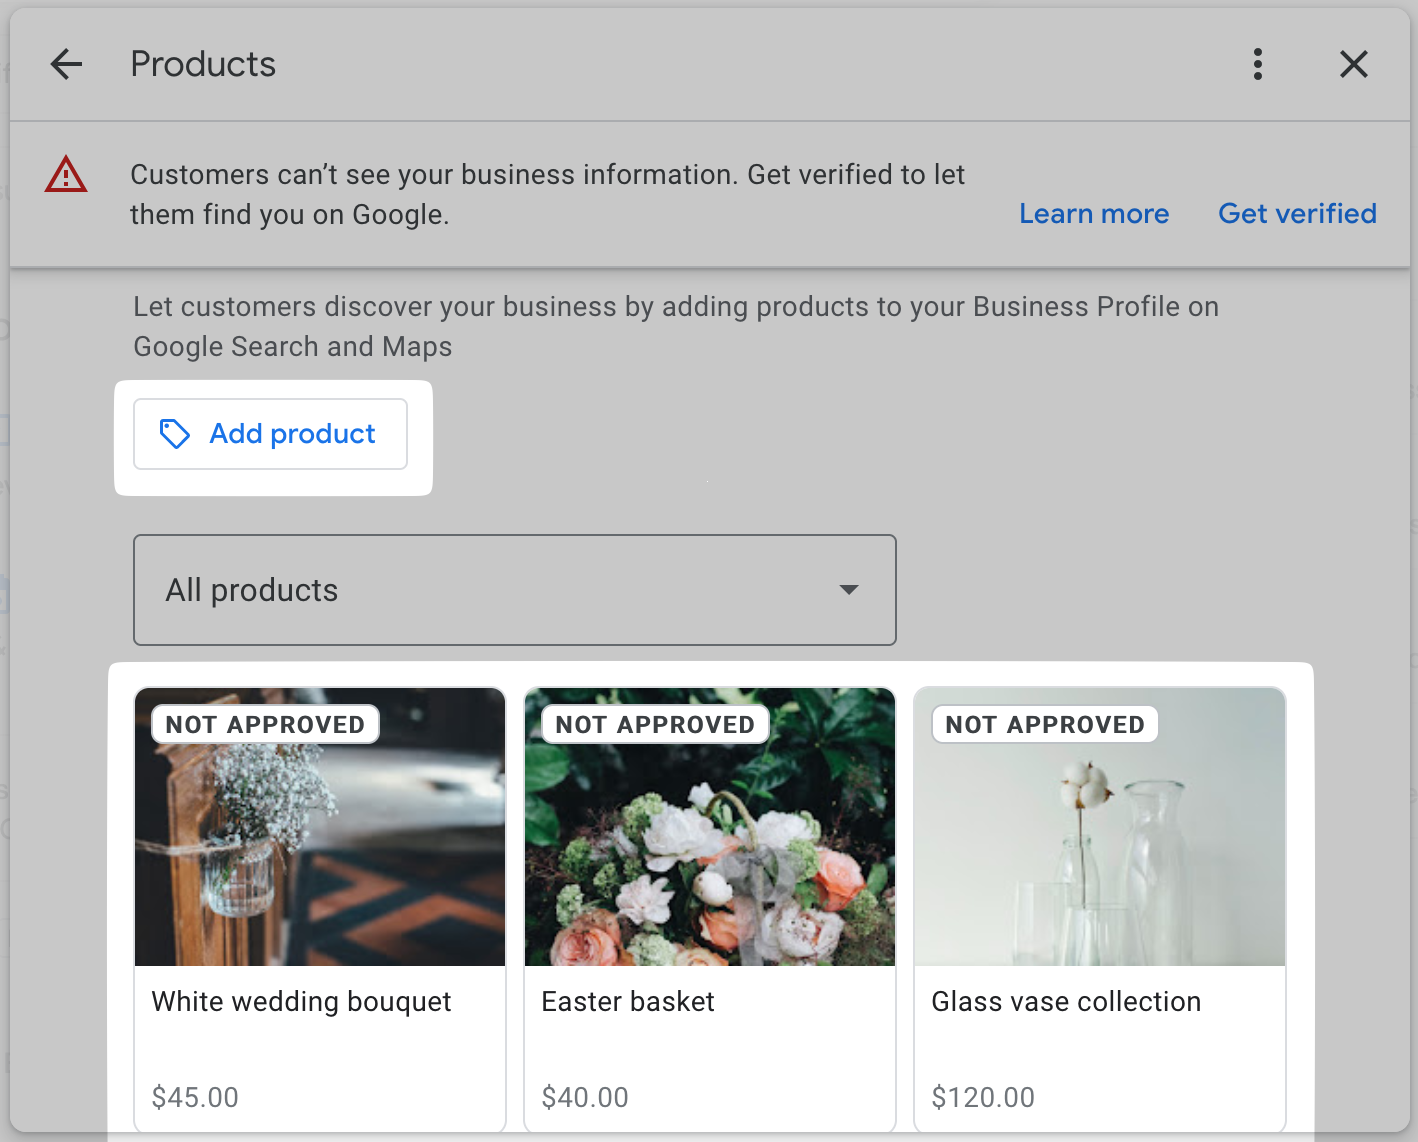Click the Products header title
The image size is (1418, 1142).
click(x=202, y=64)
